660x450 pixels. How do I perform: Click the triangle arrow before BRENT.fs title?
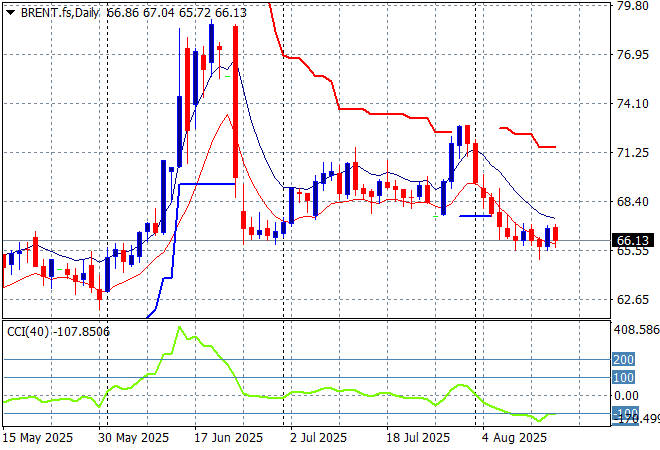tap(10, 11)
